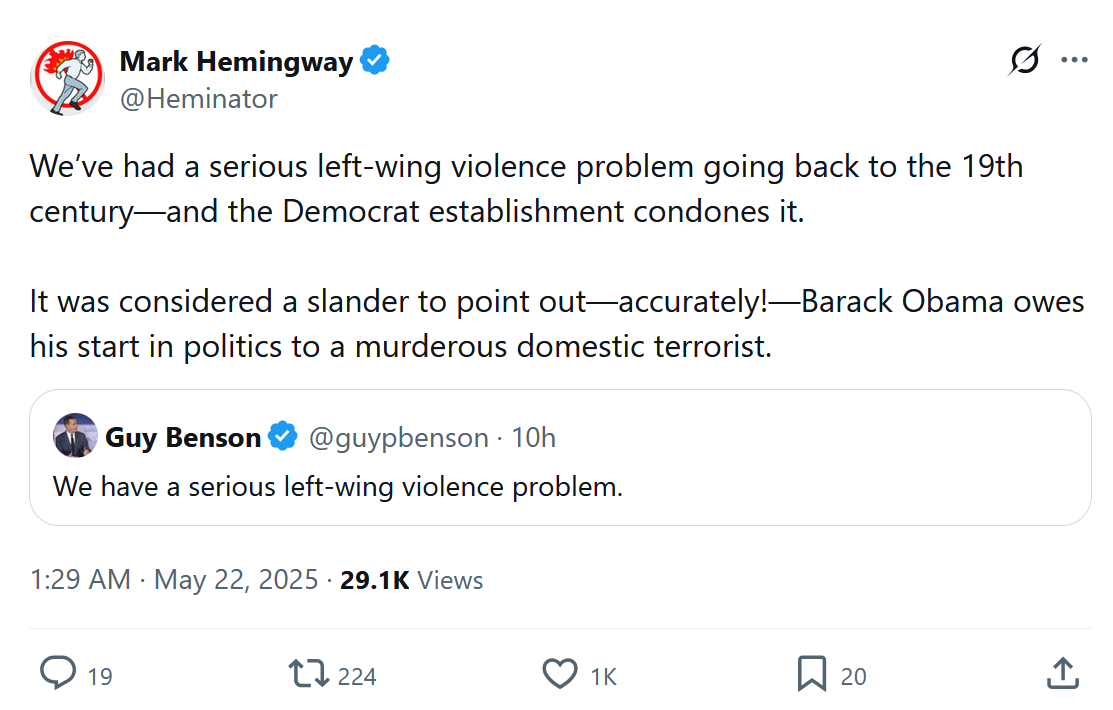The image size is (1113, 710).
Task: Click the 1:29 AM · May 22, 2025 timestamp
Action: pyautogui.click(x=174, y=580)
